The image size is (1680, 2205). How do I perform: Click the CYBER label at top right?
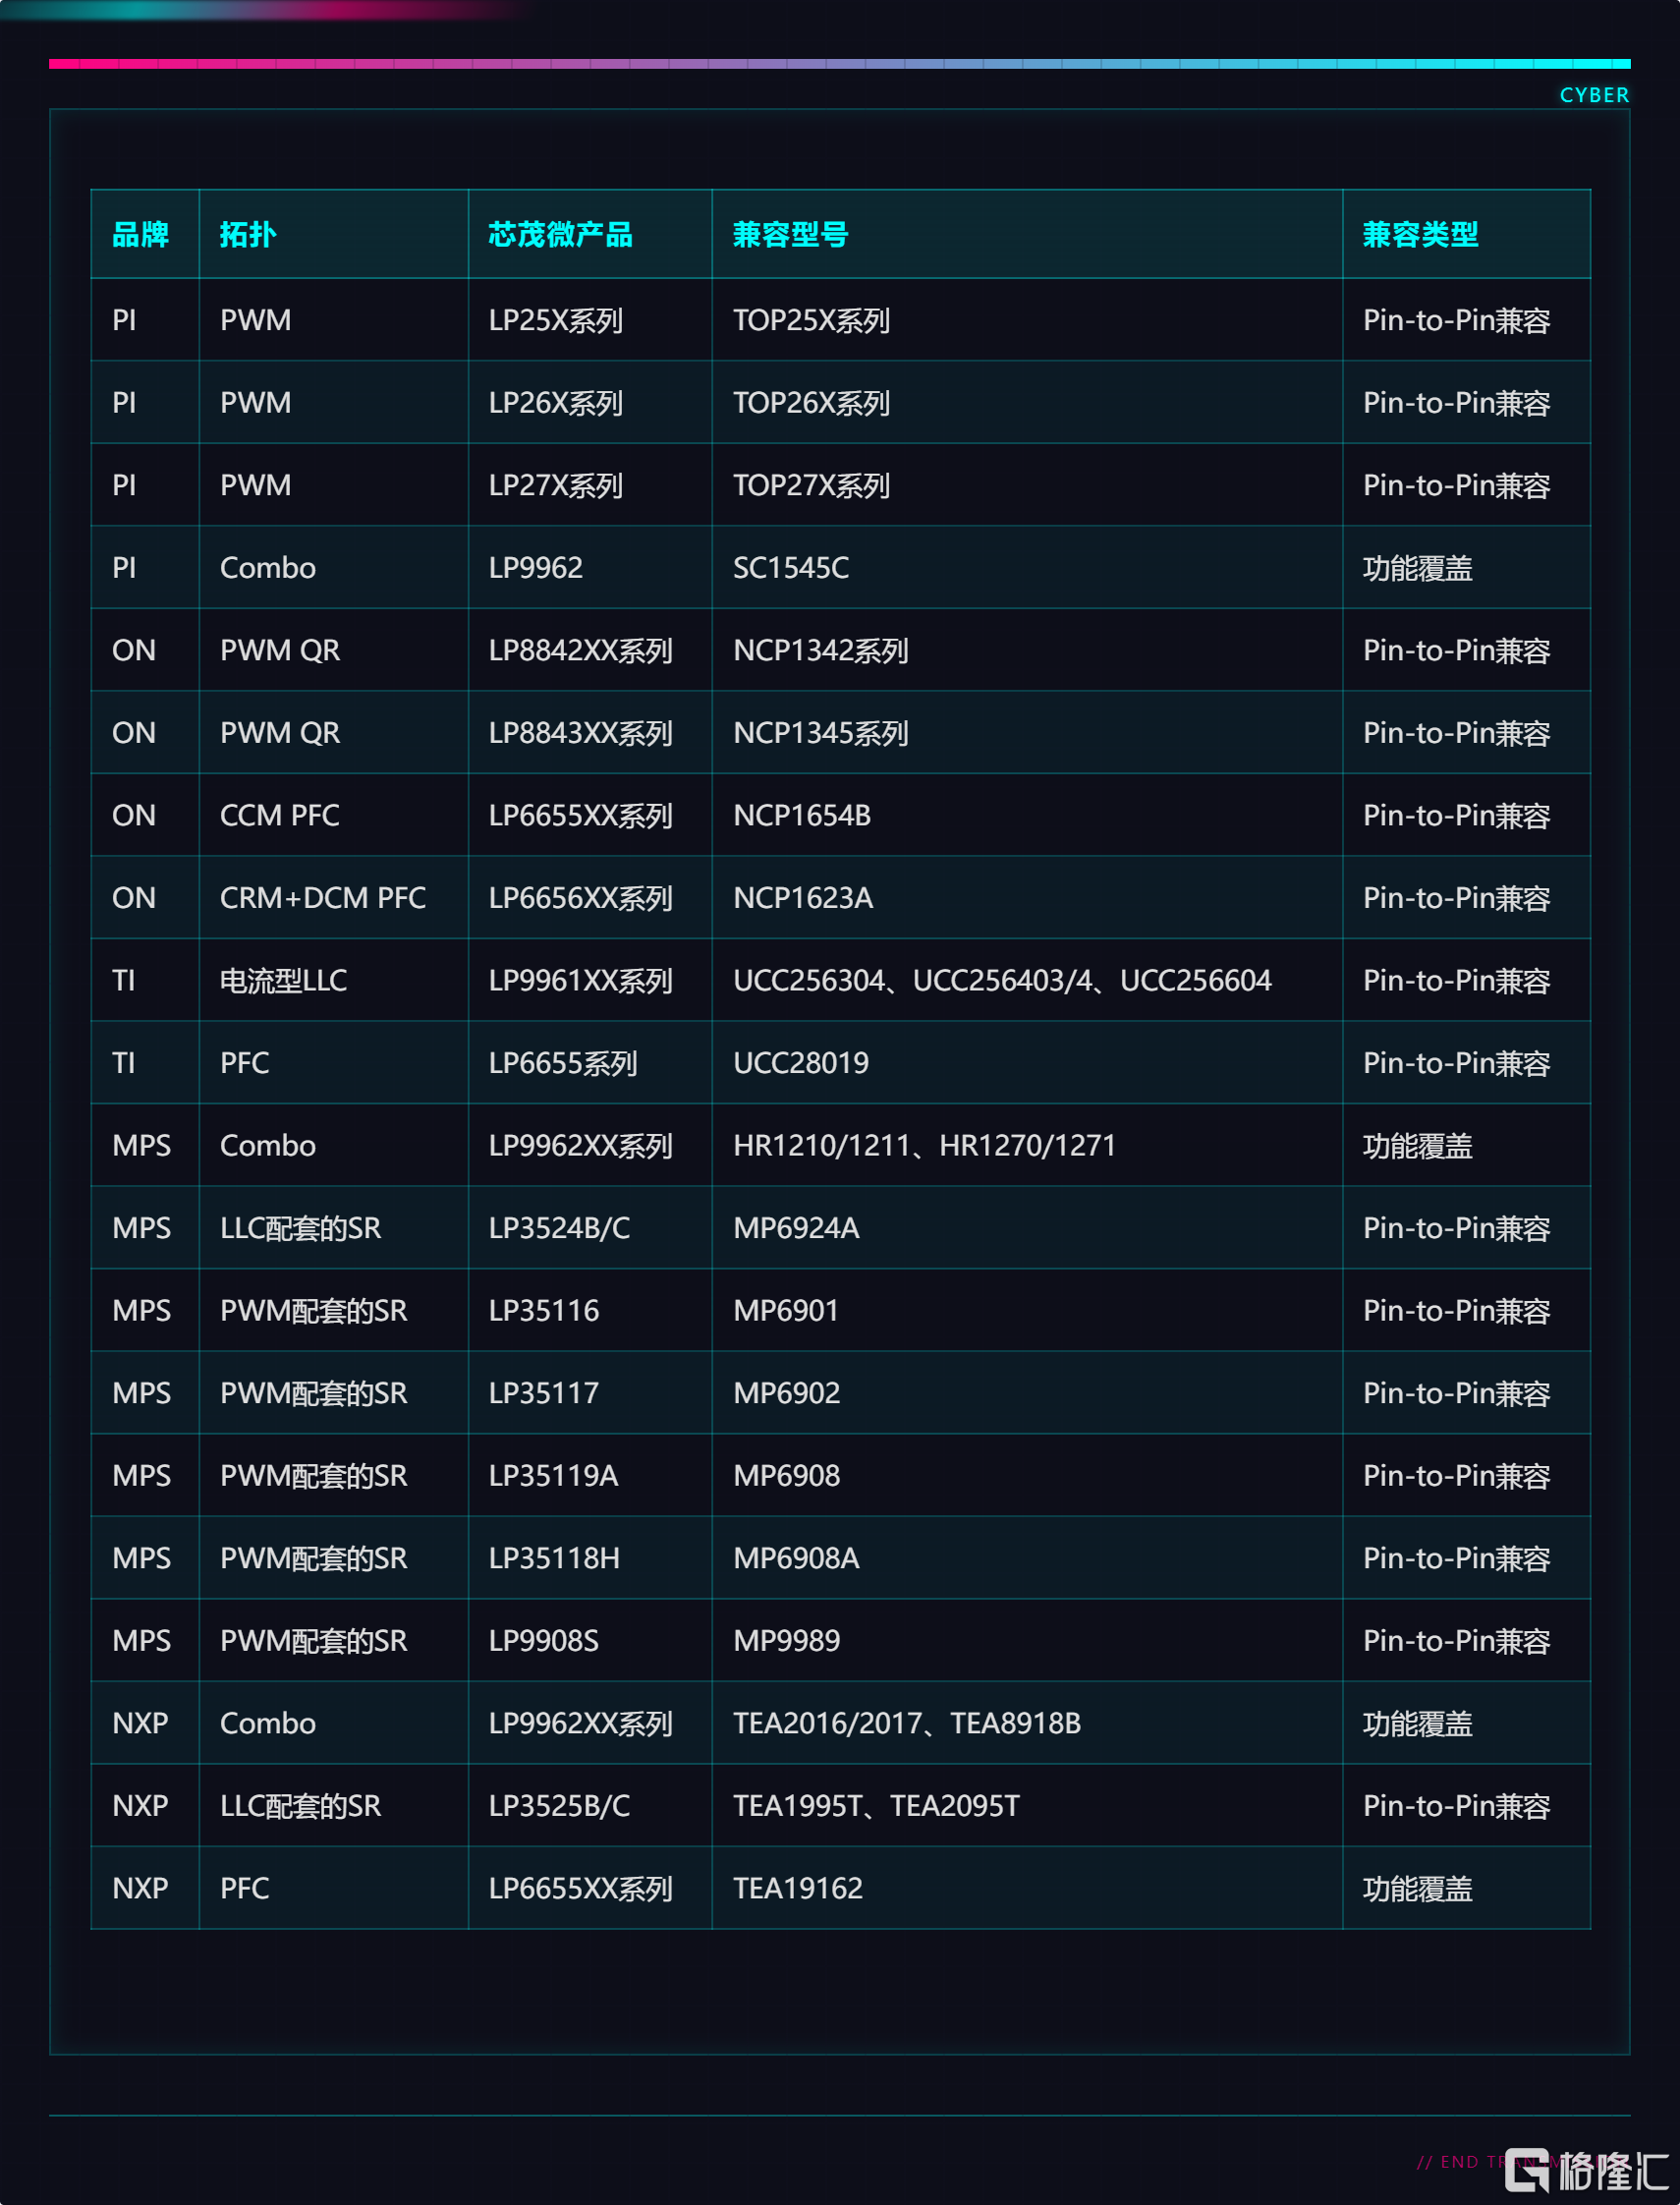[1594, 95]
